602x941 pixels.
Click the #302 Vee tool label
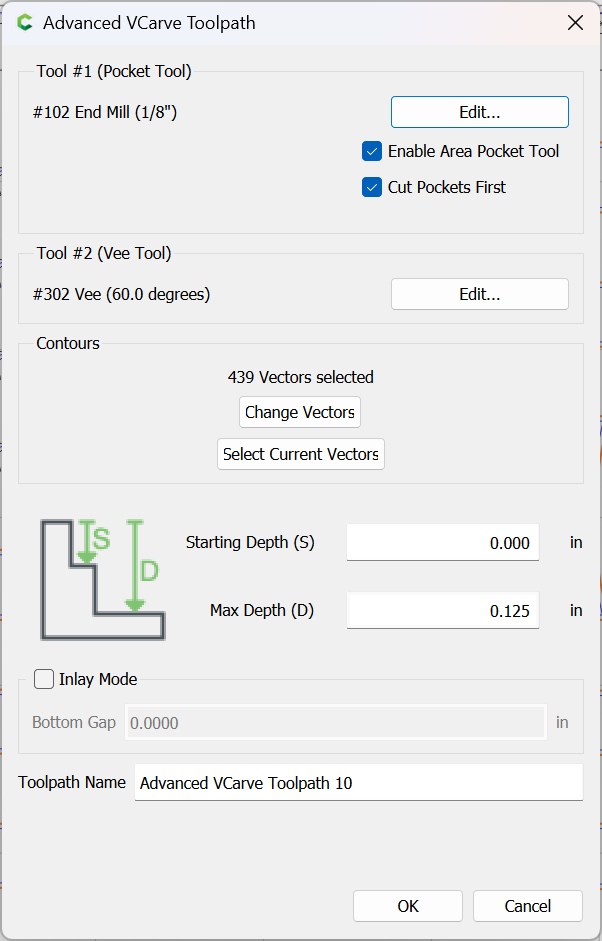(121, 294)
